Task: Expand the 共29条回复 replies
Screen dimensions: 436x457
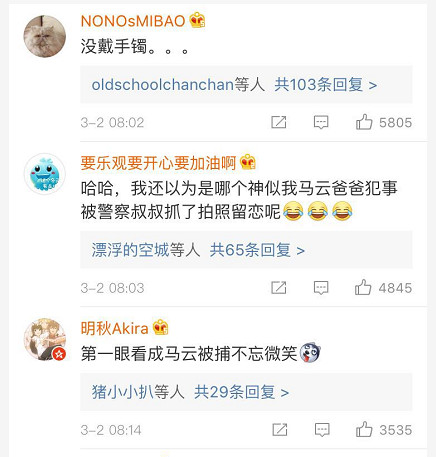Action: click(241, 392)
